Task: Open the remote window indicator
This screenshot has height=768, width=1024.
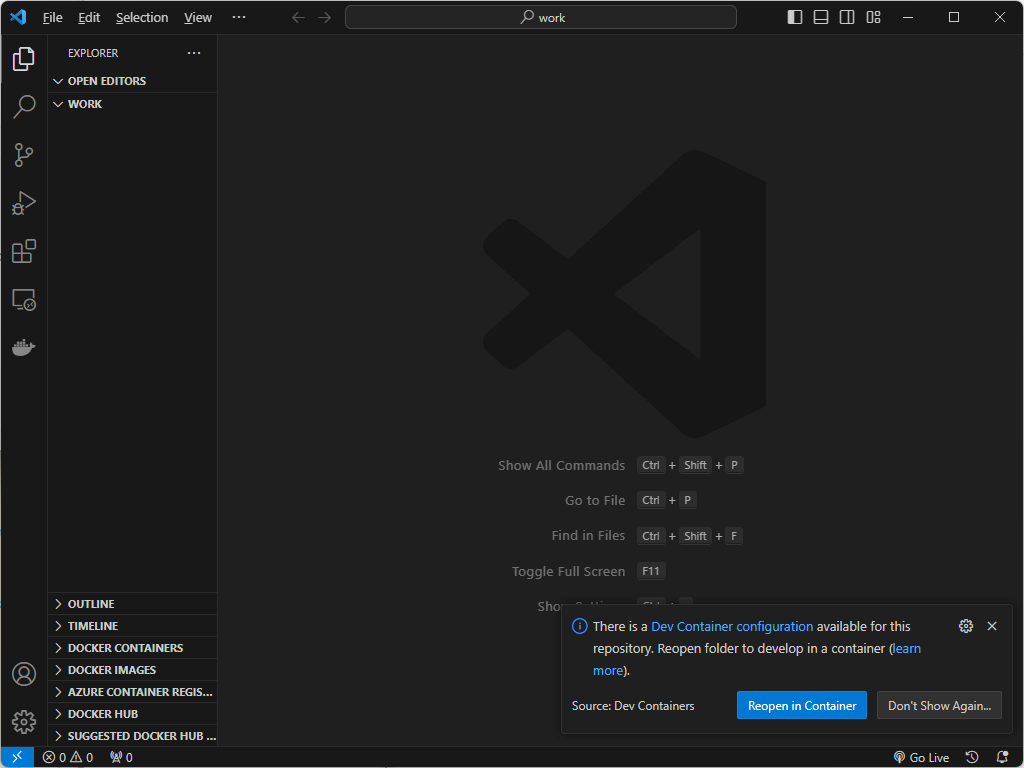Action: coord(17,757)
